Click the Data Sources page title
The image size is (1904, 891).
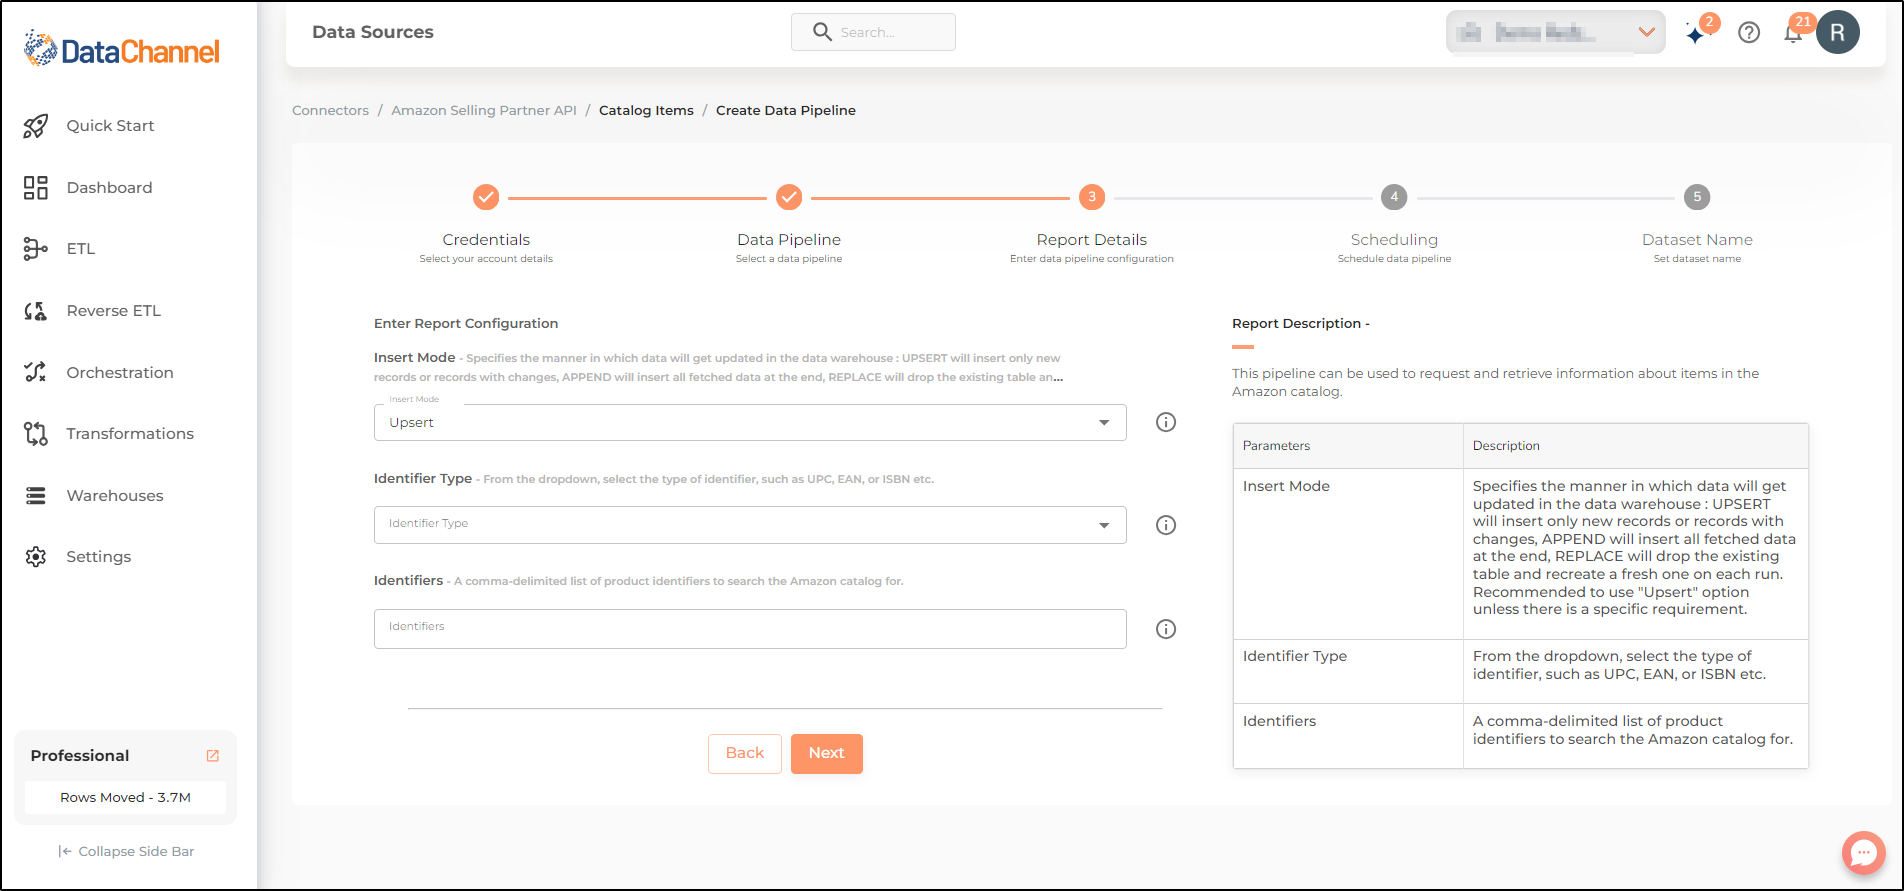[x=373, y=32]
